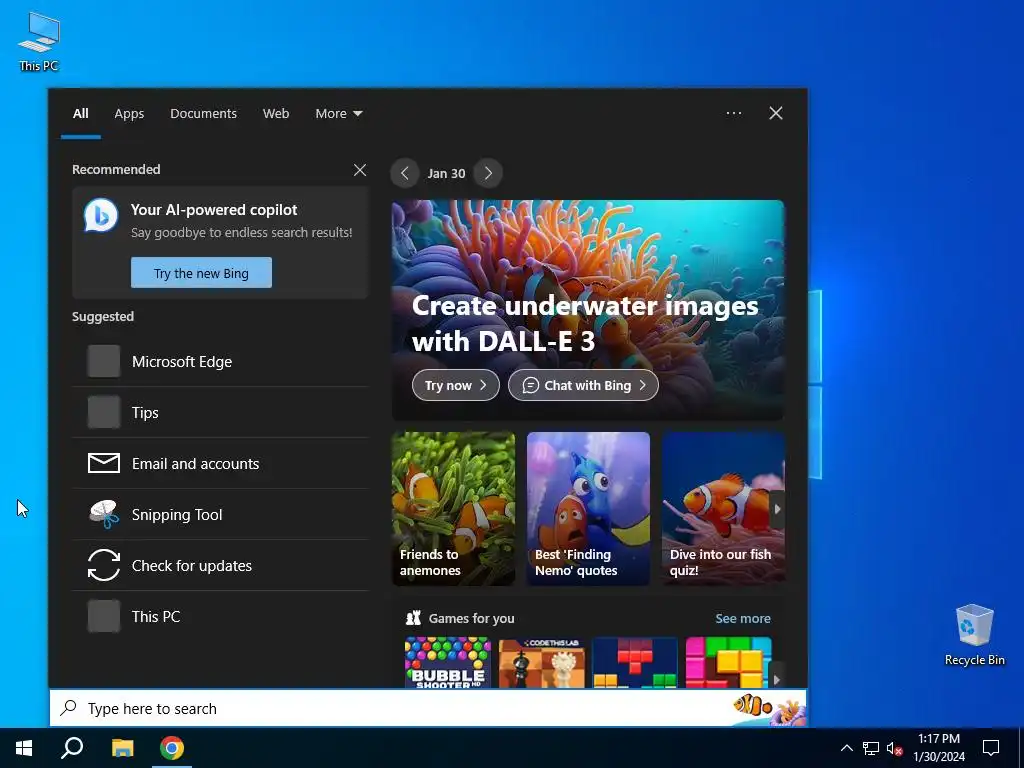Screen dimensions: 1024x768
Task: Show hidden system tray icons
Action: coord(846,748)
